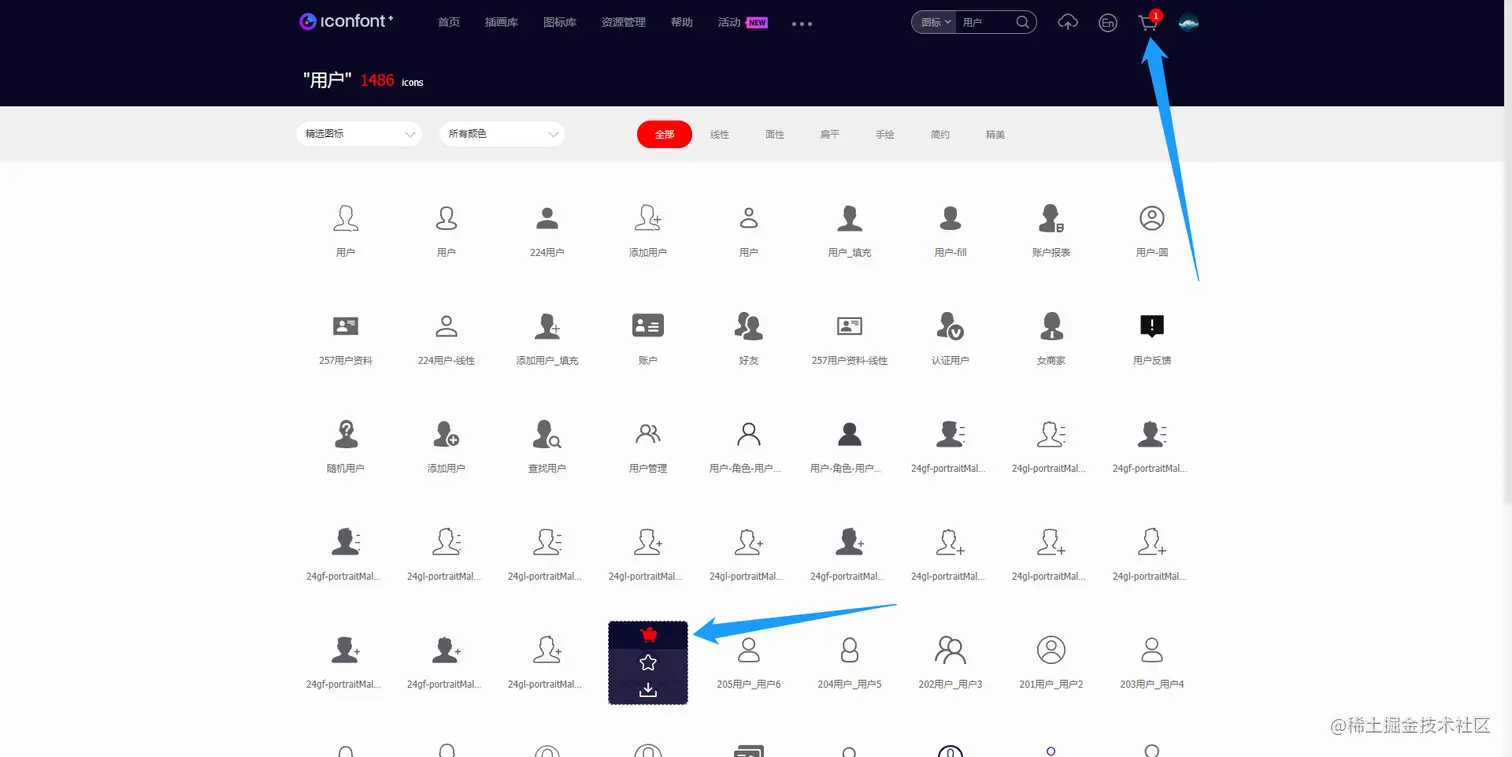Screen dimensions: 1512x757
Task: Select the 好友 icon
Action: pyautogui.click(x=748, y=326)
